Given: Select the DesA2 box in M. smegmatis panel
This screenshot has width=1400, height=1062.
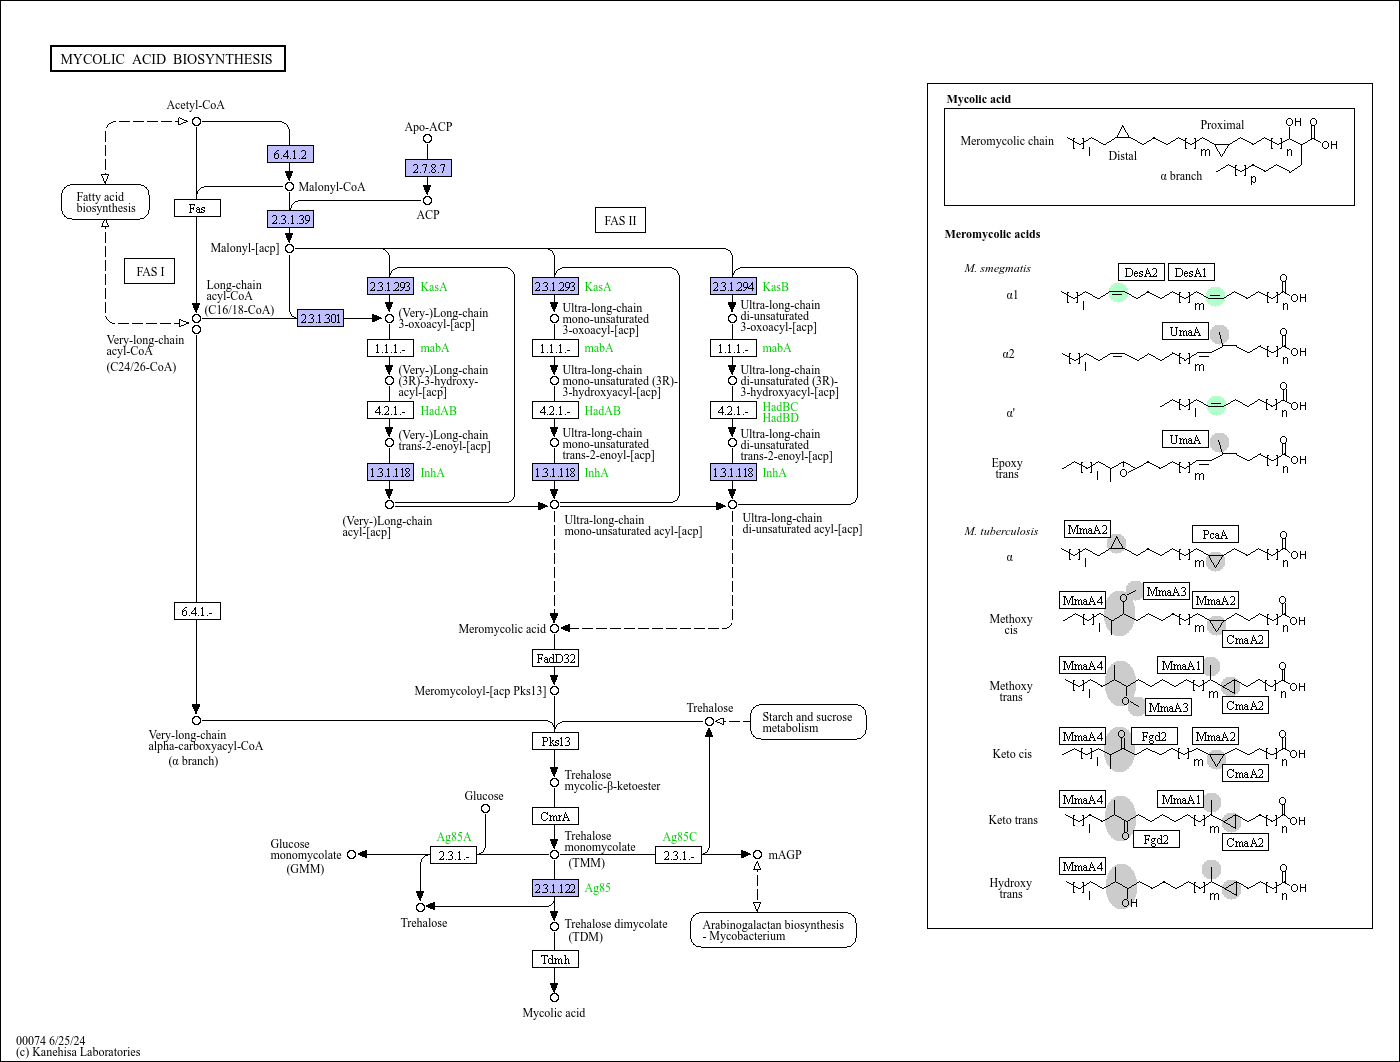Looking at the screenshot, I should pos(1141,272).
